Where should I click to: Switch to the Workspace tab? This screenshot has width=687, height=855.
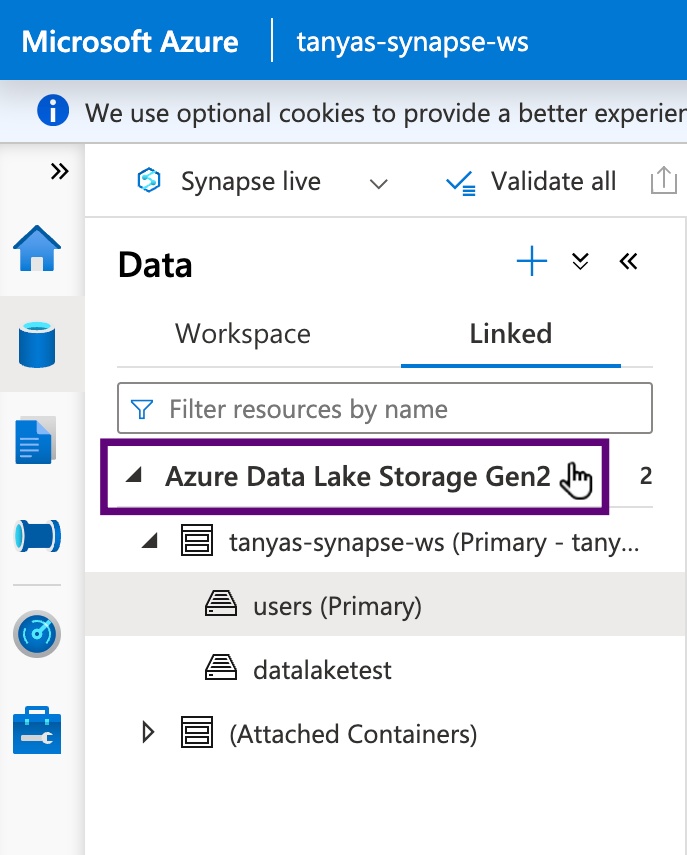tap(243, 334)
